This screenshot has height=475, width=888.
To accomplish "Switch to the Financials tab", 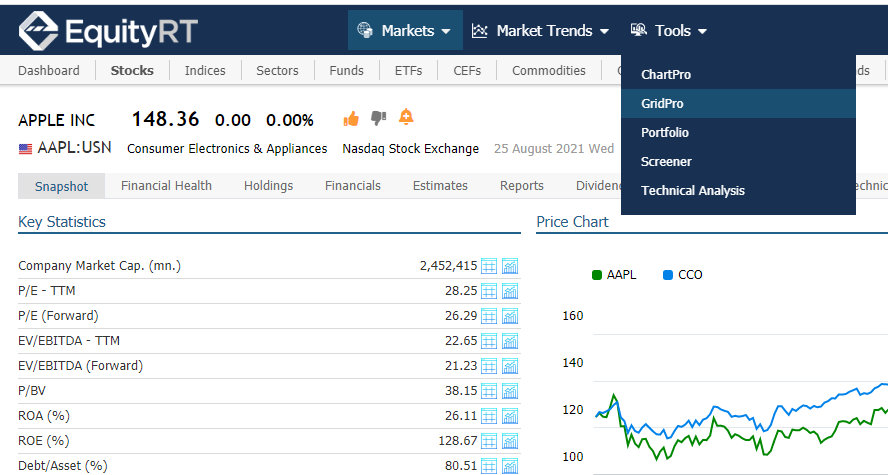I will tap(353, 186).
